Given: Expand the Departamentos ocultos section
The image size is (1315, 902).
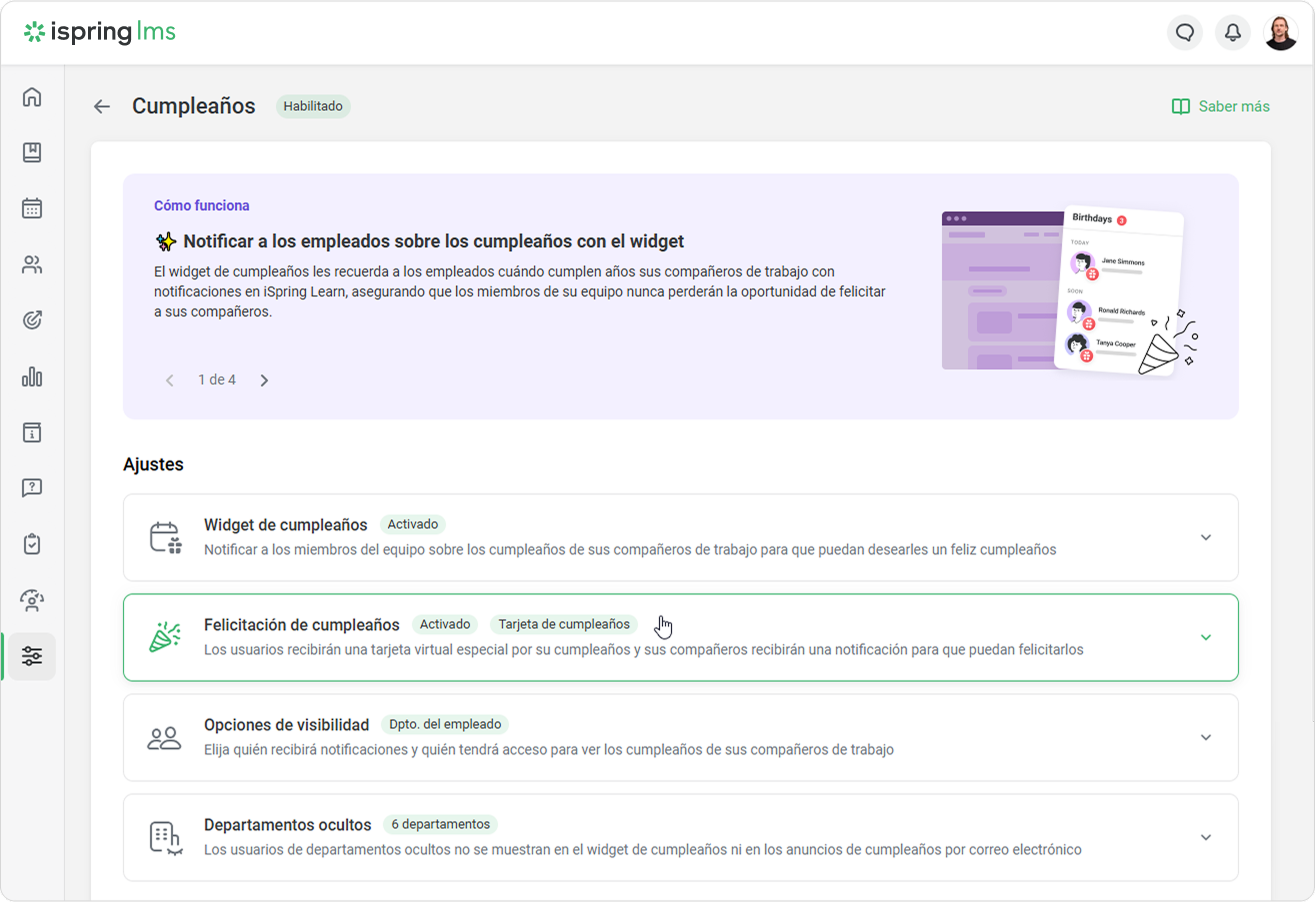Looking at the screenshot, I should pyautogui.click(x=1205, y=838).
